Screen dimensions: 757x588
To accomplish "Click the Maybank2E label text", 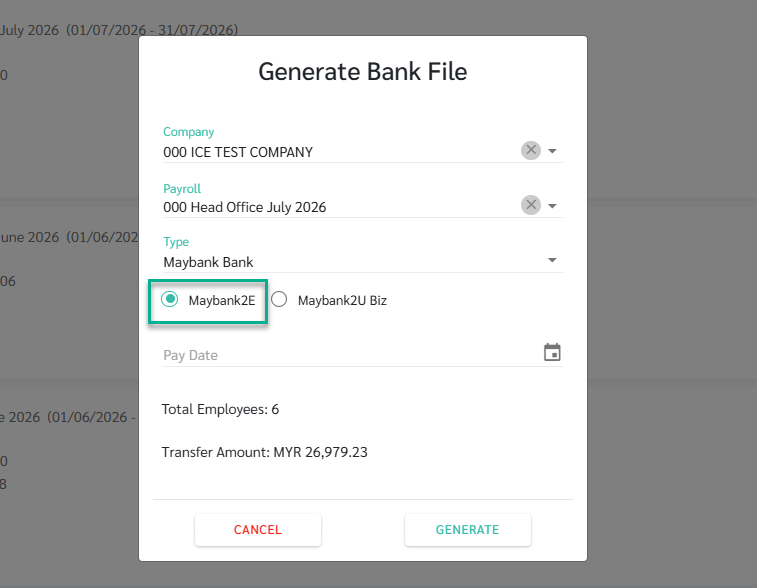I will pyautogui.click(x=222, y=300).
